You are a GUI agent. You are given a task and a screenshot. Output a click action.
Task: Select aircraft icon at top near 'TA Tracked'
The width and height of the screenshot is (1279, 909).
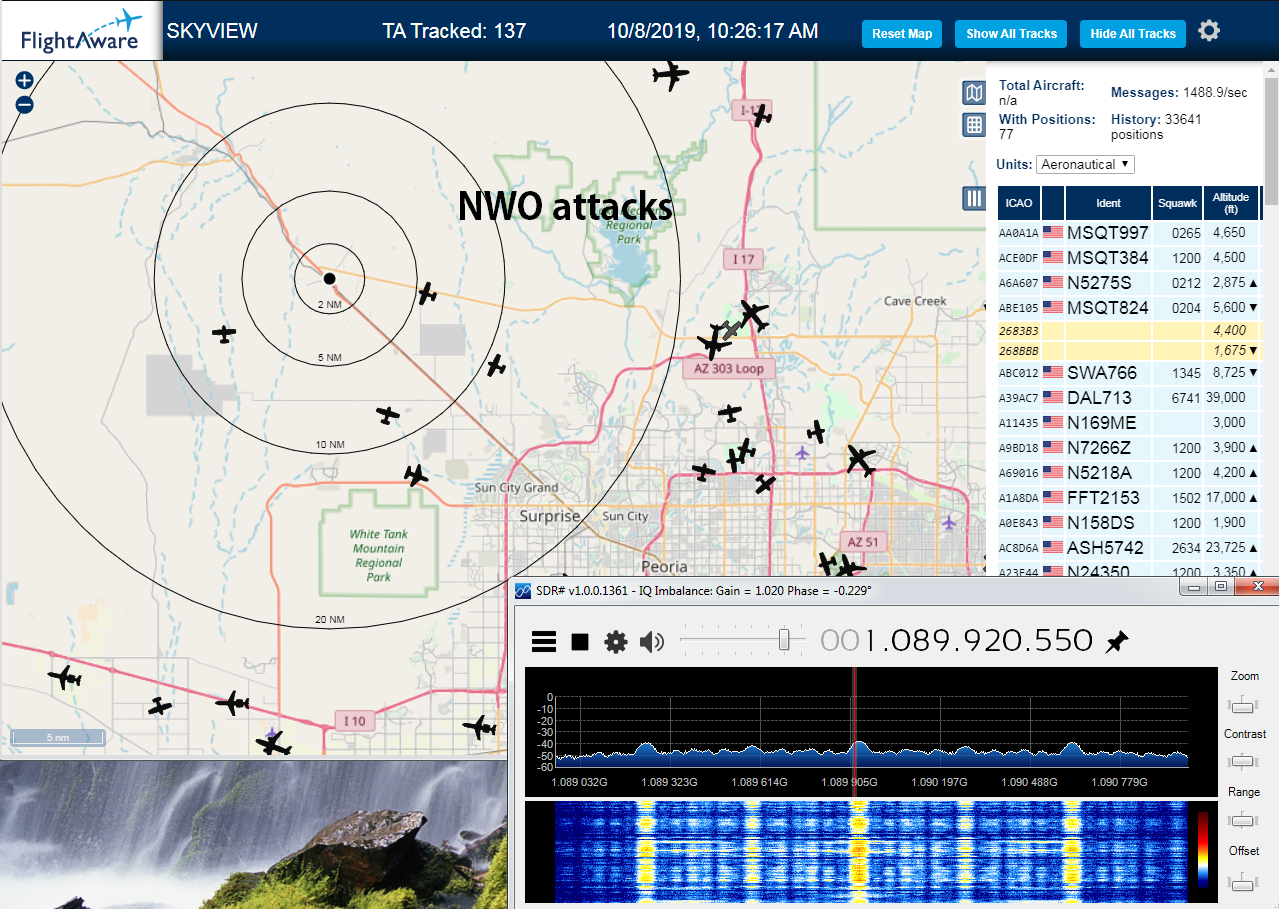tap(671, 74)
